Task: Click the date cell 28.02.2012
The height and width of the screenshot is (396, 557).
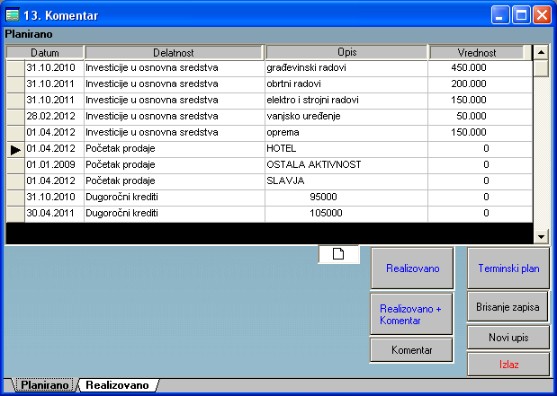Action: pos(54,116)
